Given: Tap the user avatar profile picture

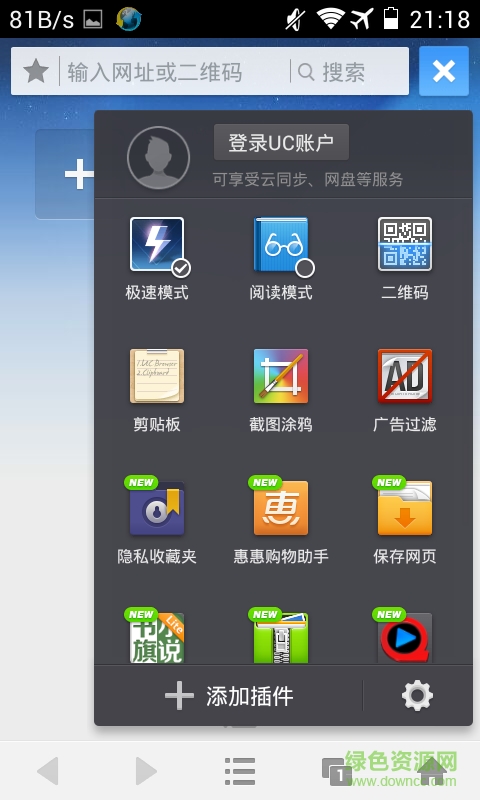Looking at the screenshot, I should [158, 158].
